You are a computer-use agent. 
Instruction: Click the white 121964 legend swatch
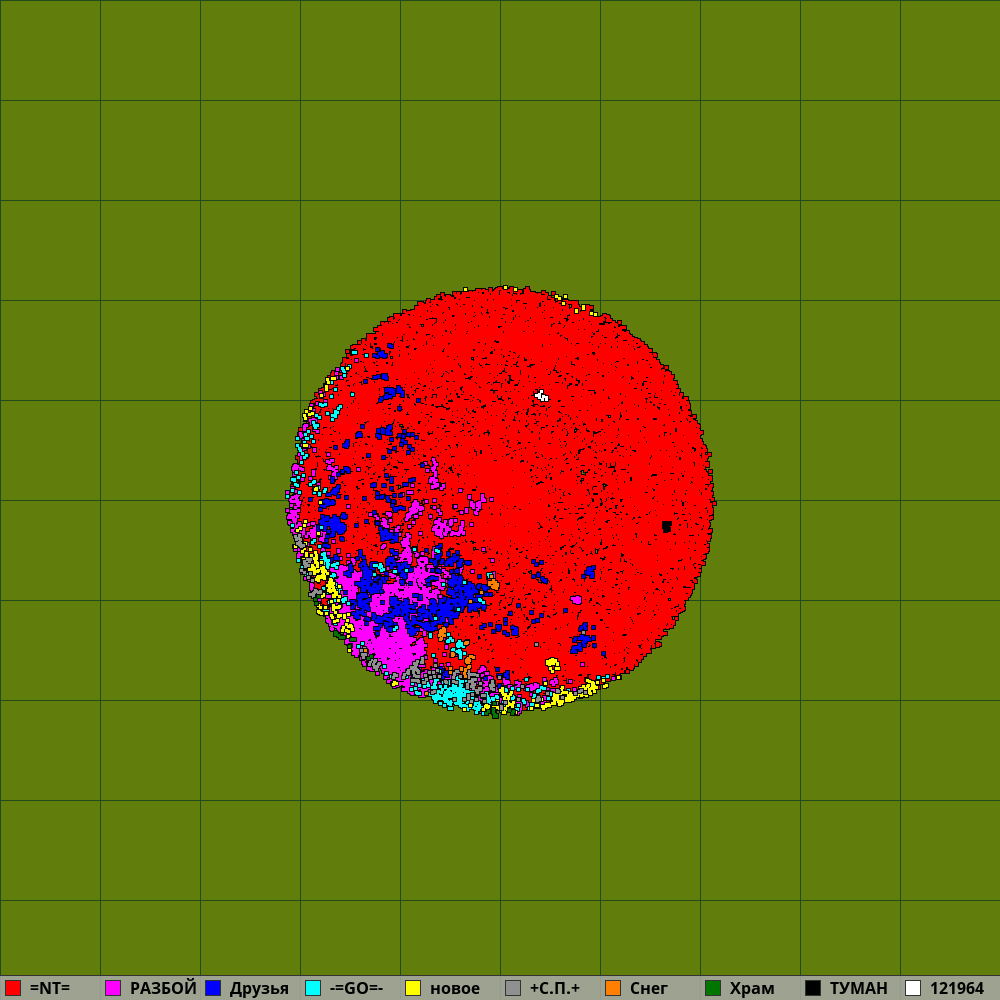pyautogui.click(x=913, y=988)
